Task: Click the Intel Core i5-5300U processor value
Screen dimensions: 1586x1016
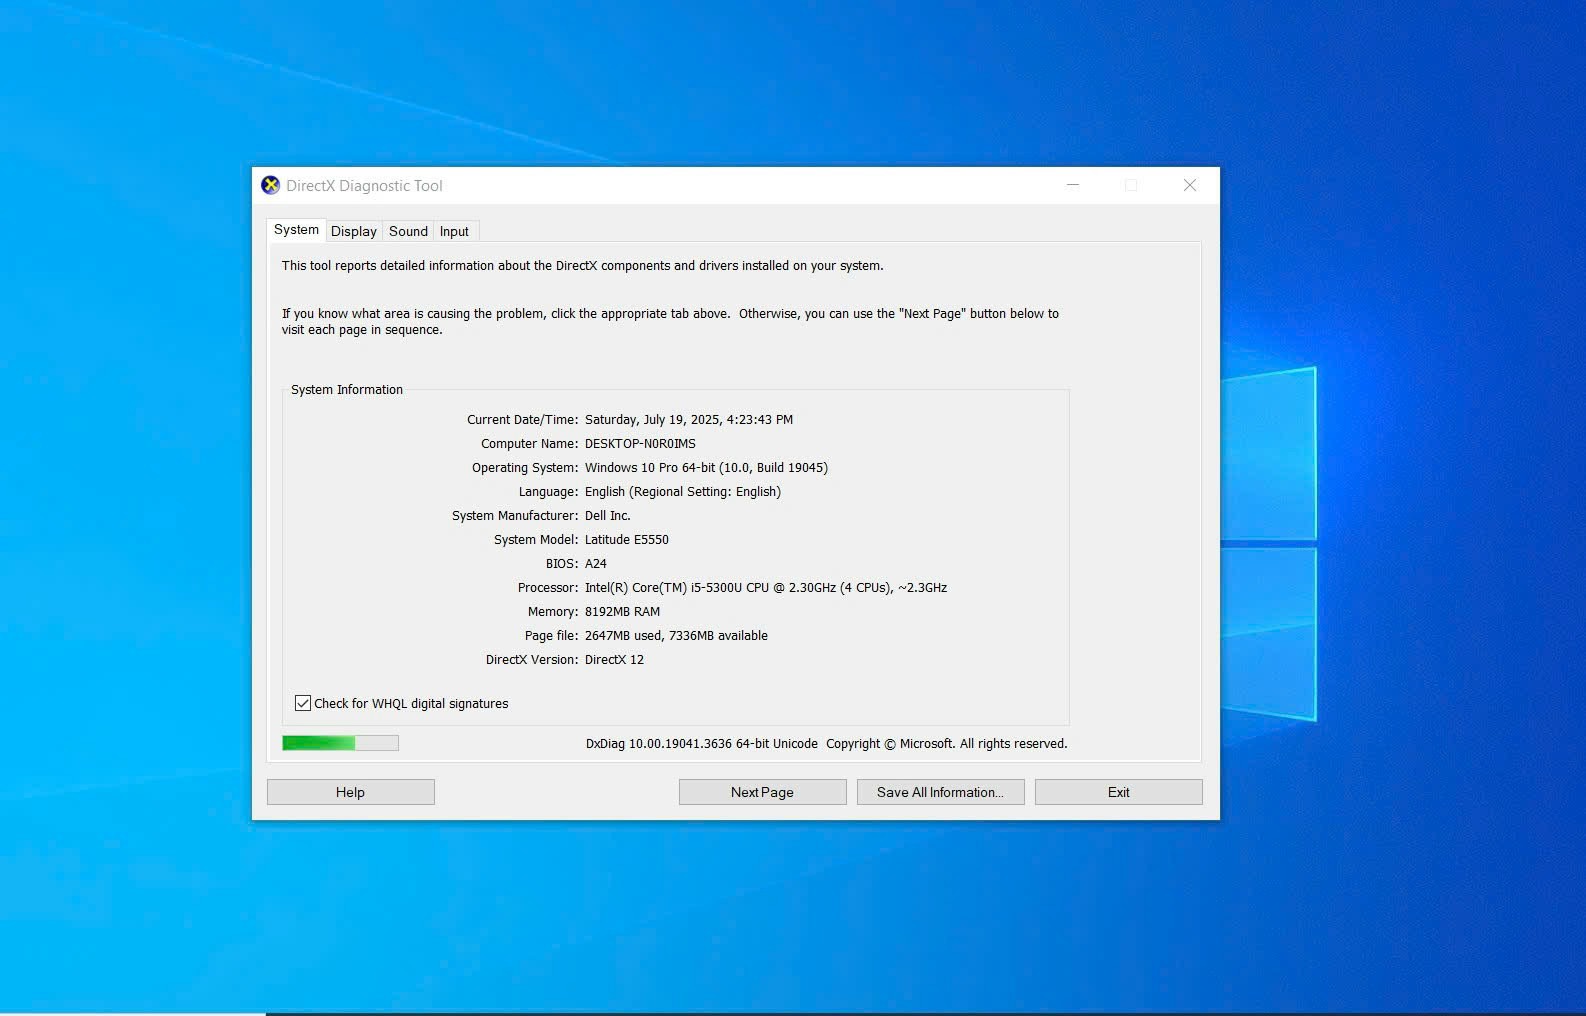Action: click(765, 588)
